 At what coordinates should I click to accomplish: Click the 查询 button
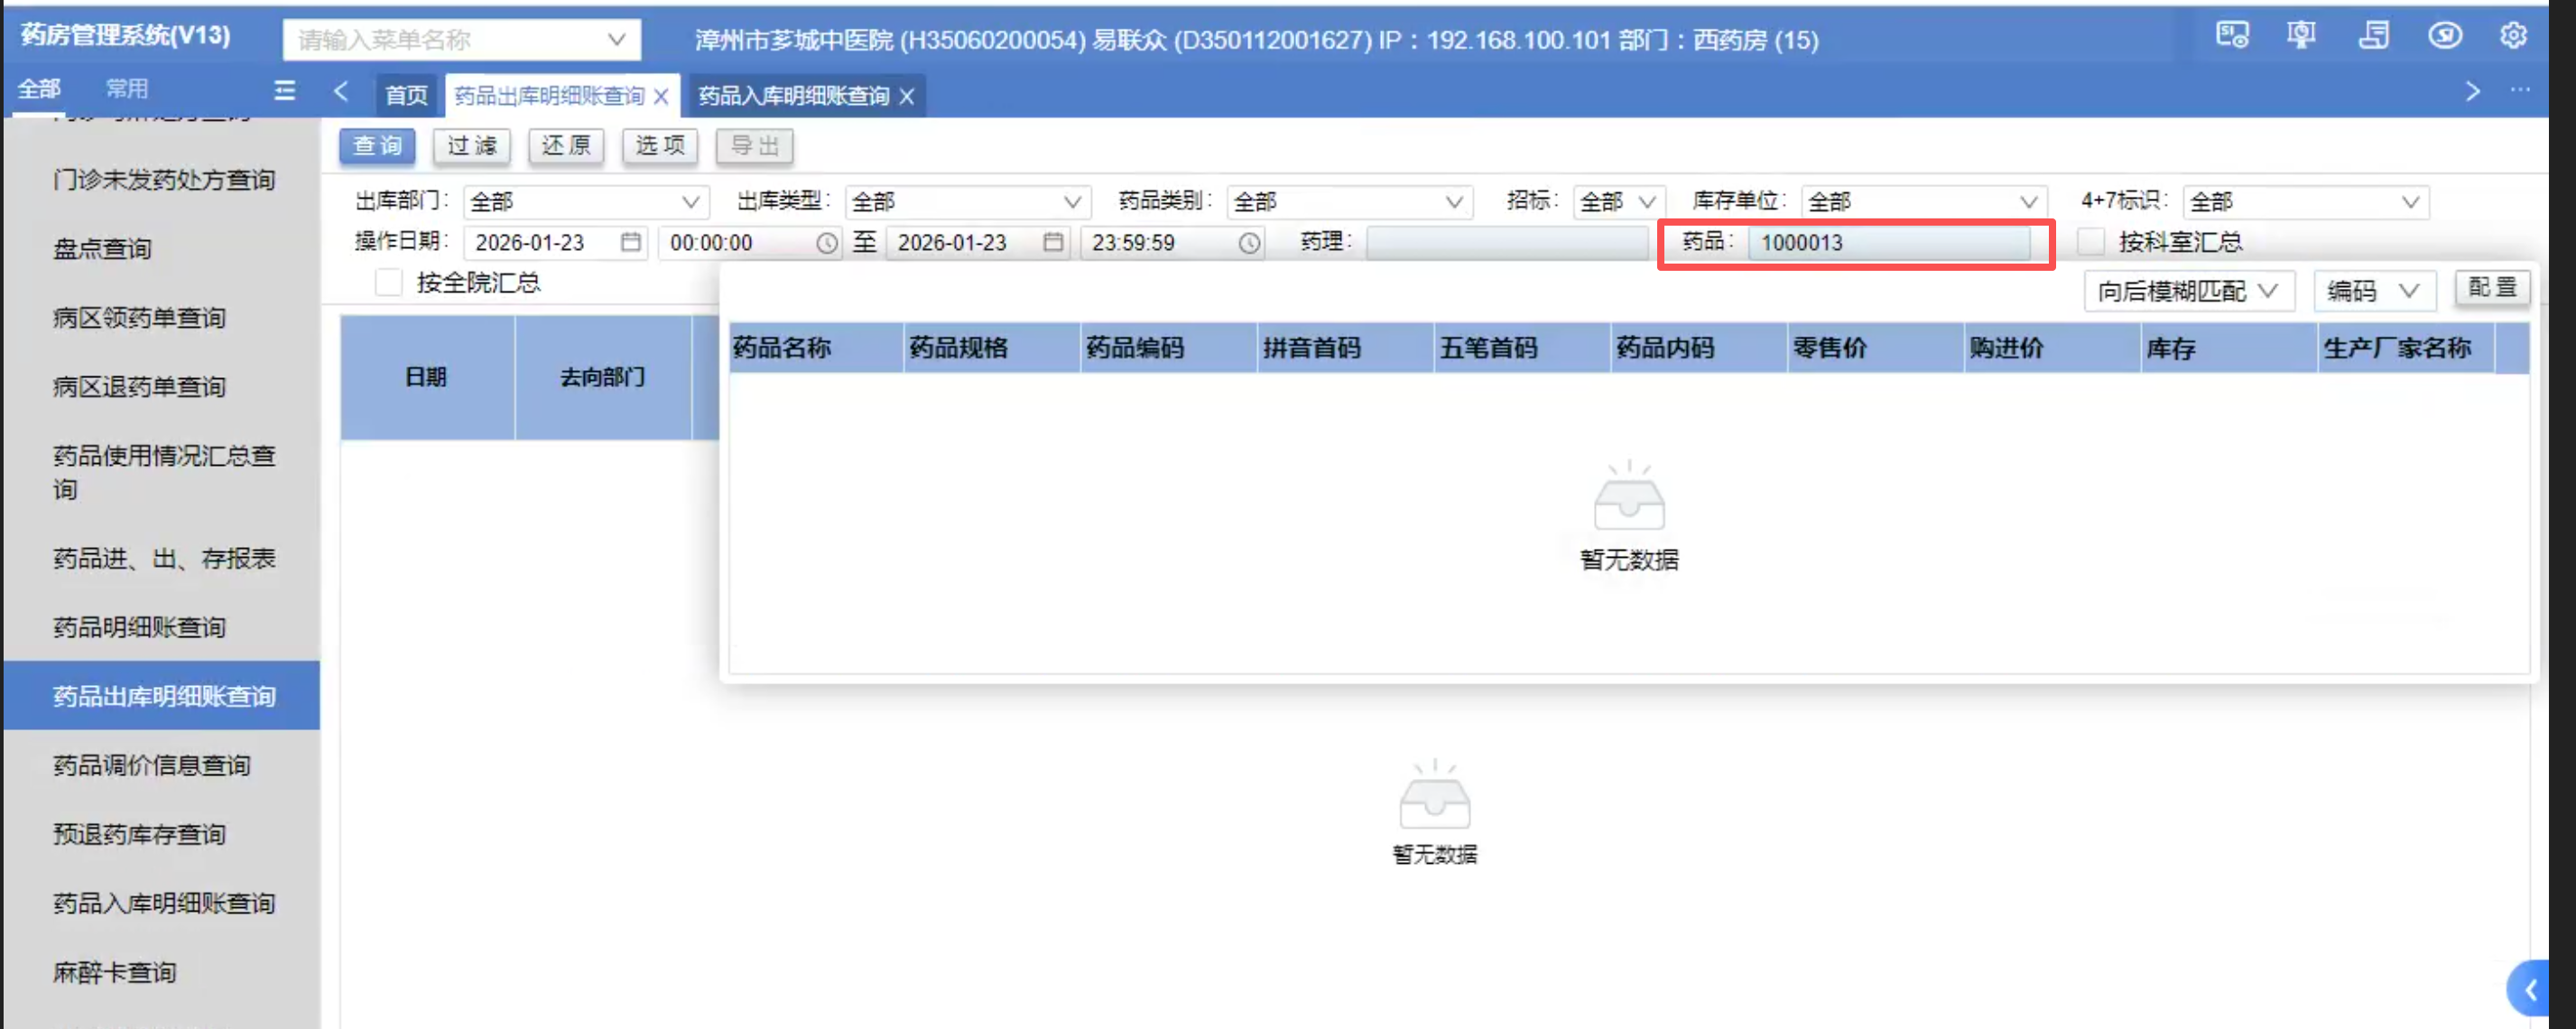click(377, 146)
